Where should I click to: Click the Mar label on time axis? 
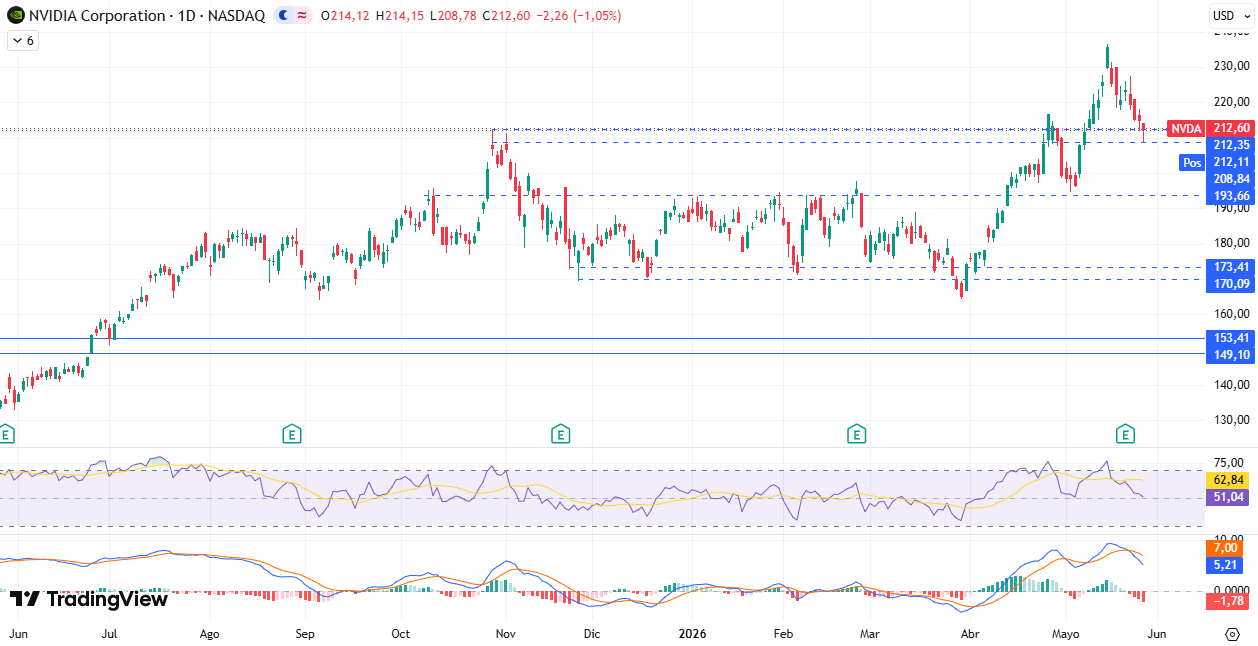870,634
